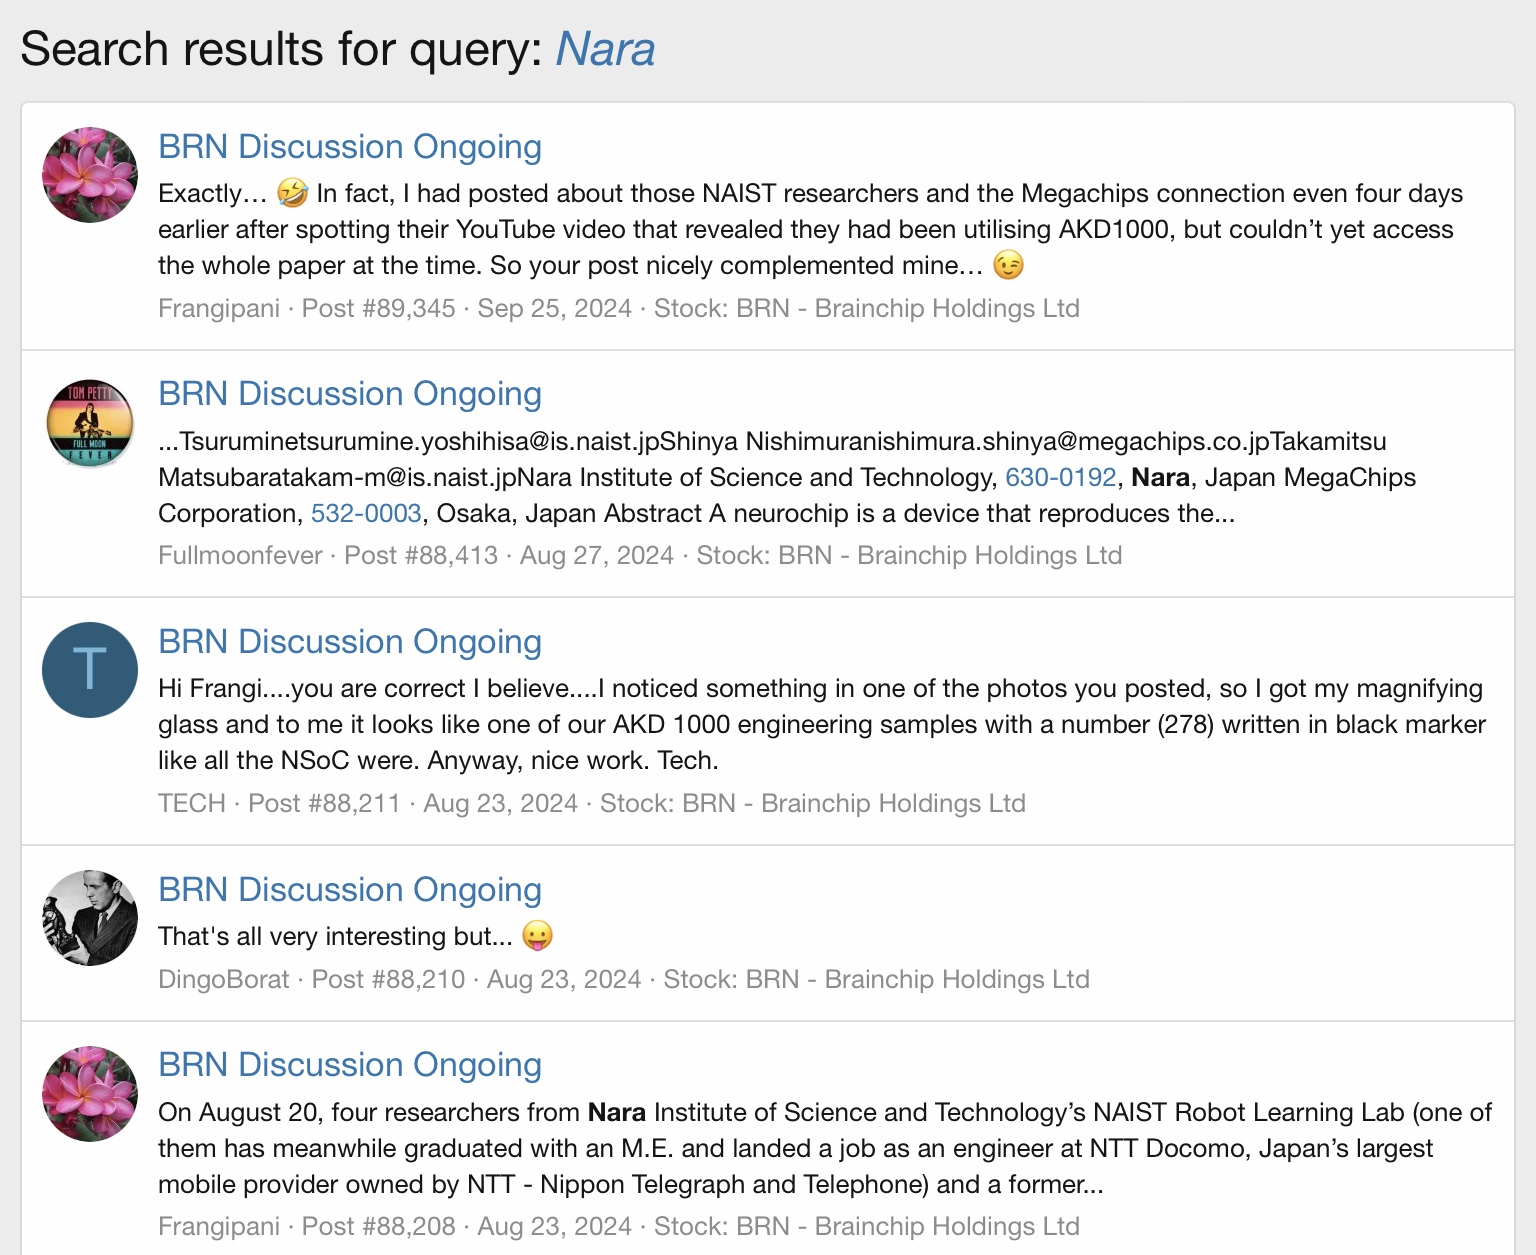
Task: Click Frangipani's flower avatar on post #88,208
Action: pos(90,1094)
